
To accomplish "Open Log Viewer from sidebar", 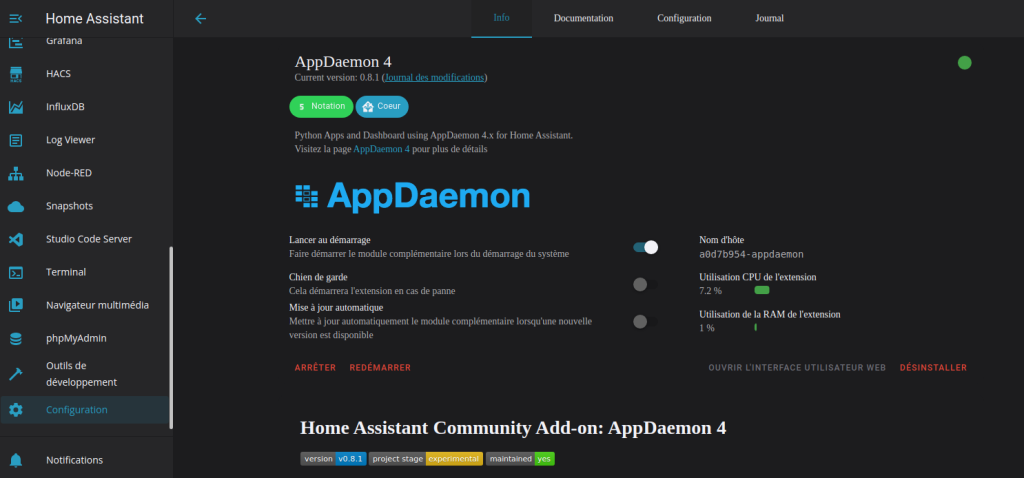I will click(85, 140).
